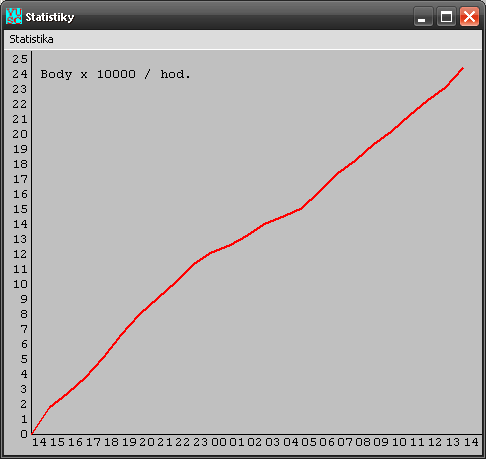Click y-axis label 0 at origin
Viewport: 486px width, 459px height.
coord(24,434)
